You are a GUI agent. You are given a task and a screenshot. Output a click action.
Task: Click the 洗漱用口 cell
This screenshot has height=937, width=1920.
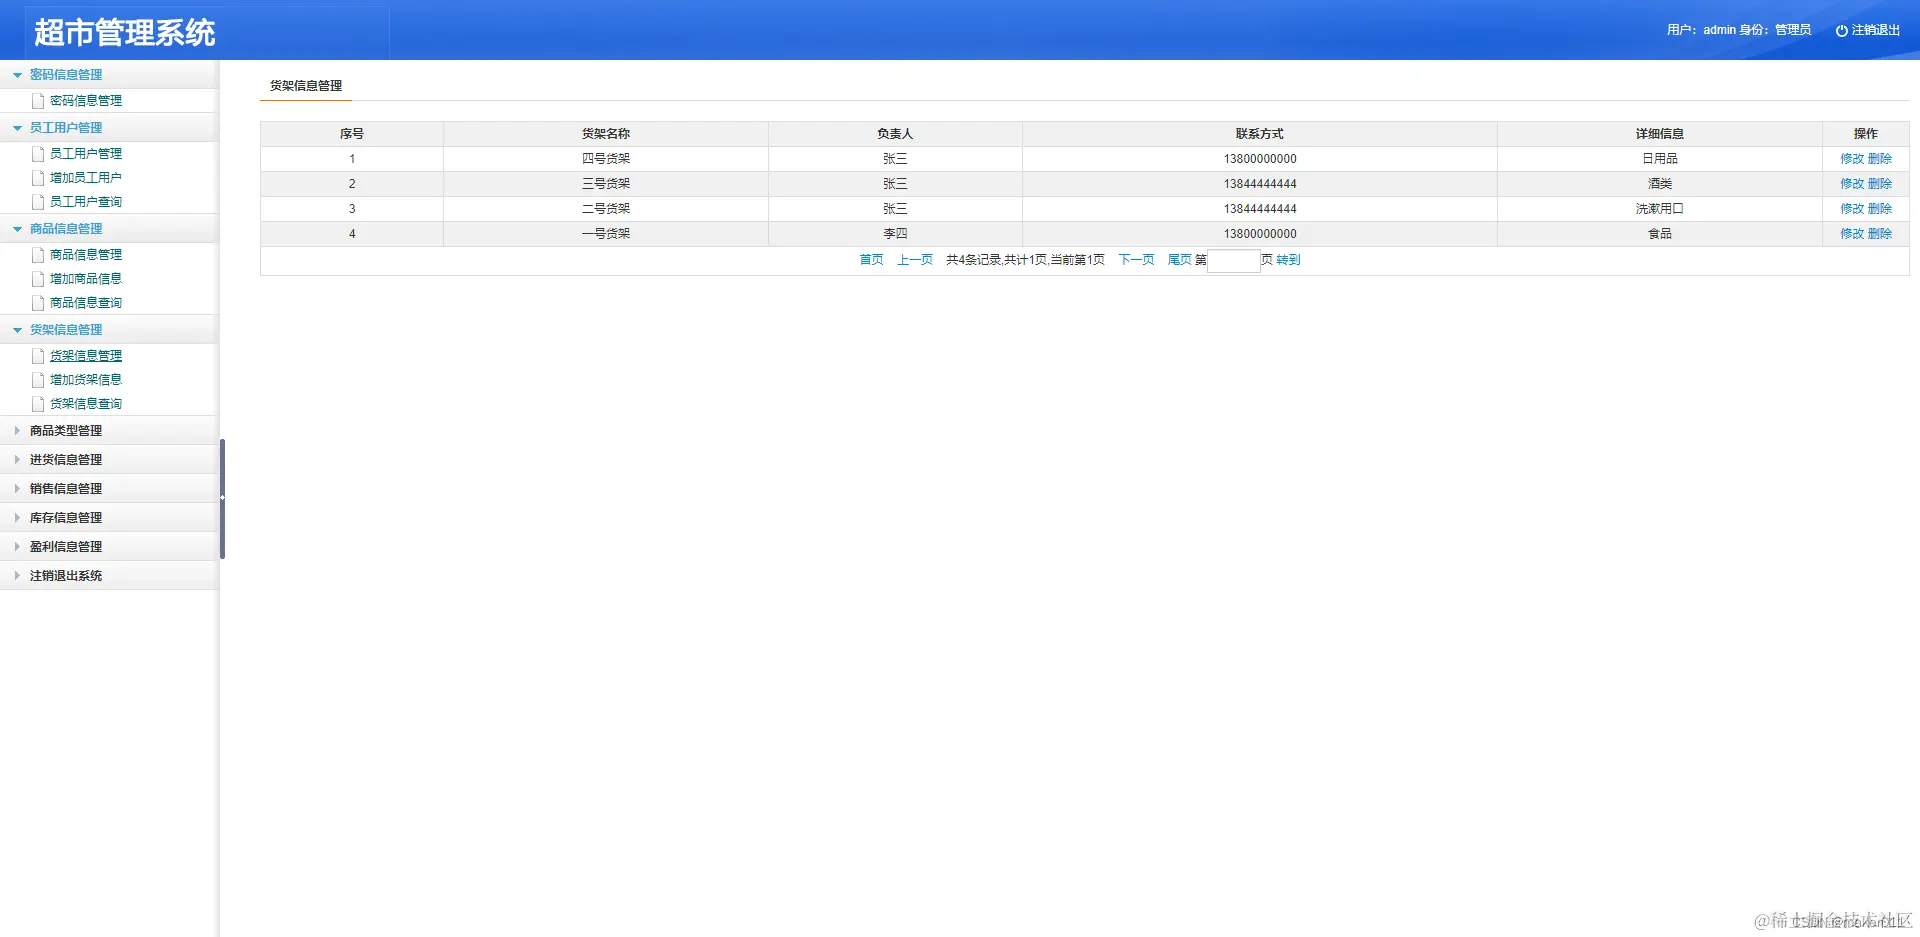pyautogui.click(x=1660, y=209)
